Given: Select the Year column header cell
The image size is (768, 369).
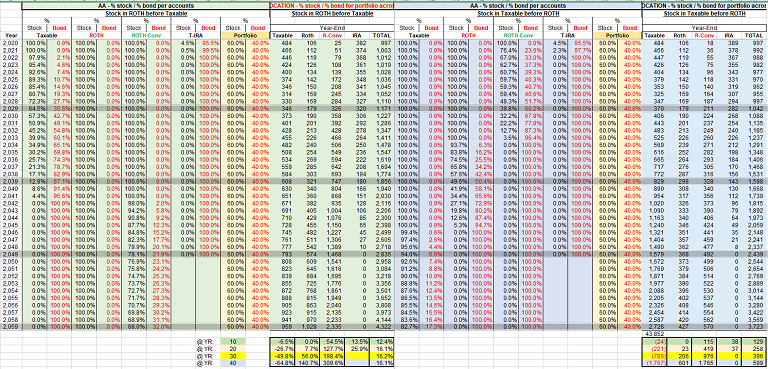Looking at the screenshot, I should (11, 36).
